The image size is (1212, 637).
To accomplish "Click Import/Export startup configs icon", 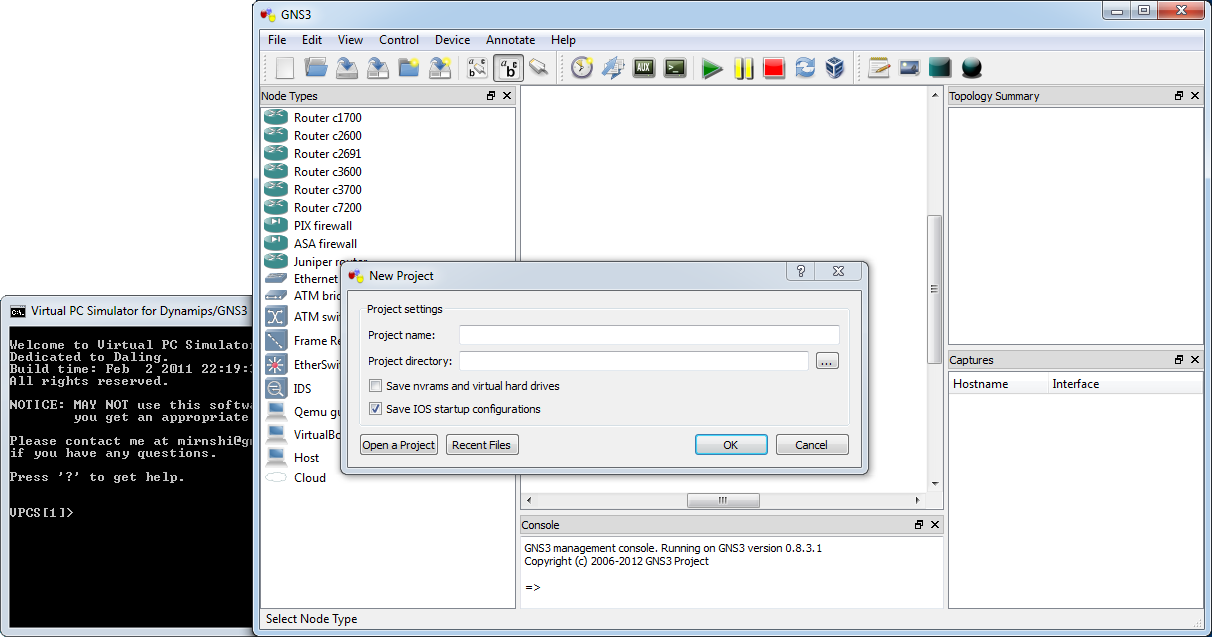I will (613, 68).
